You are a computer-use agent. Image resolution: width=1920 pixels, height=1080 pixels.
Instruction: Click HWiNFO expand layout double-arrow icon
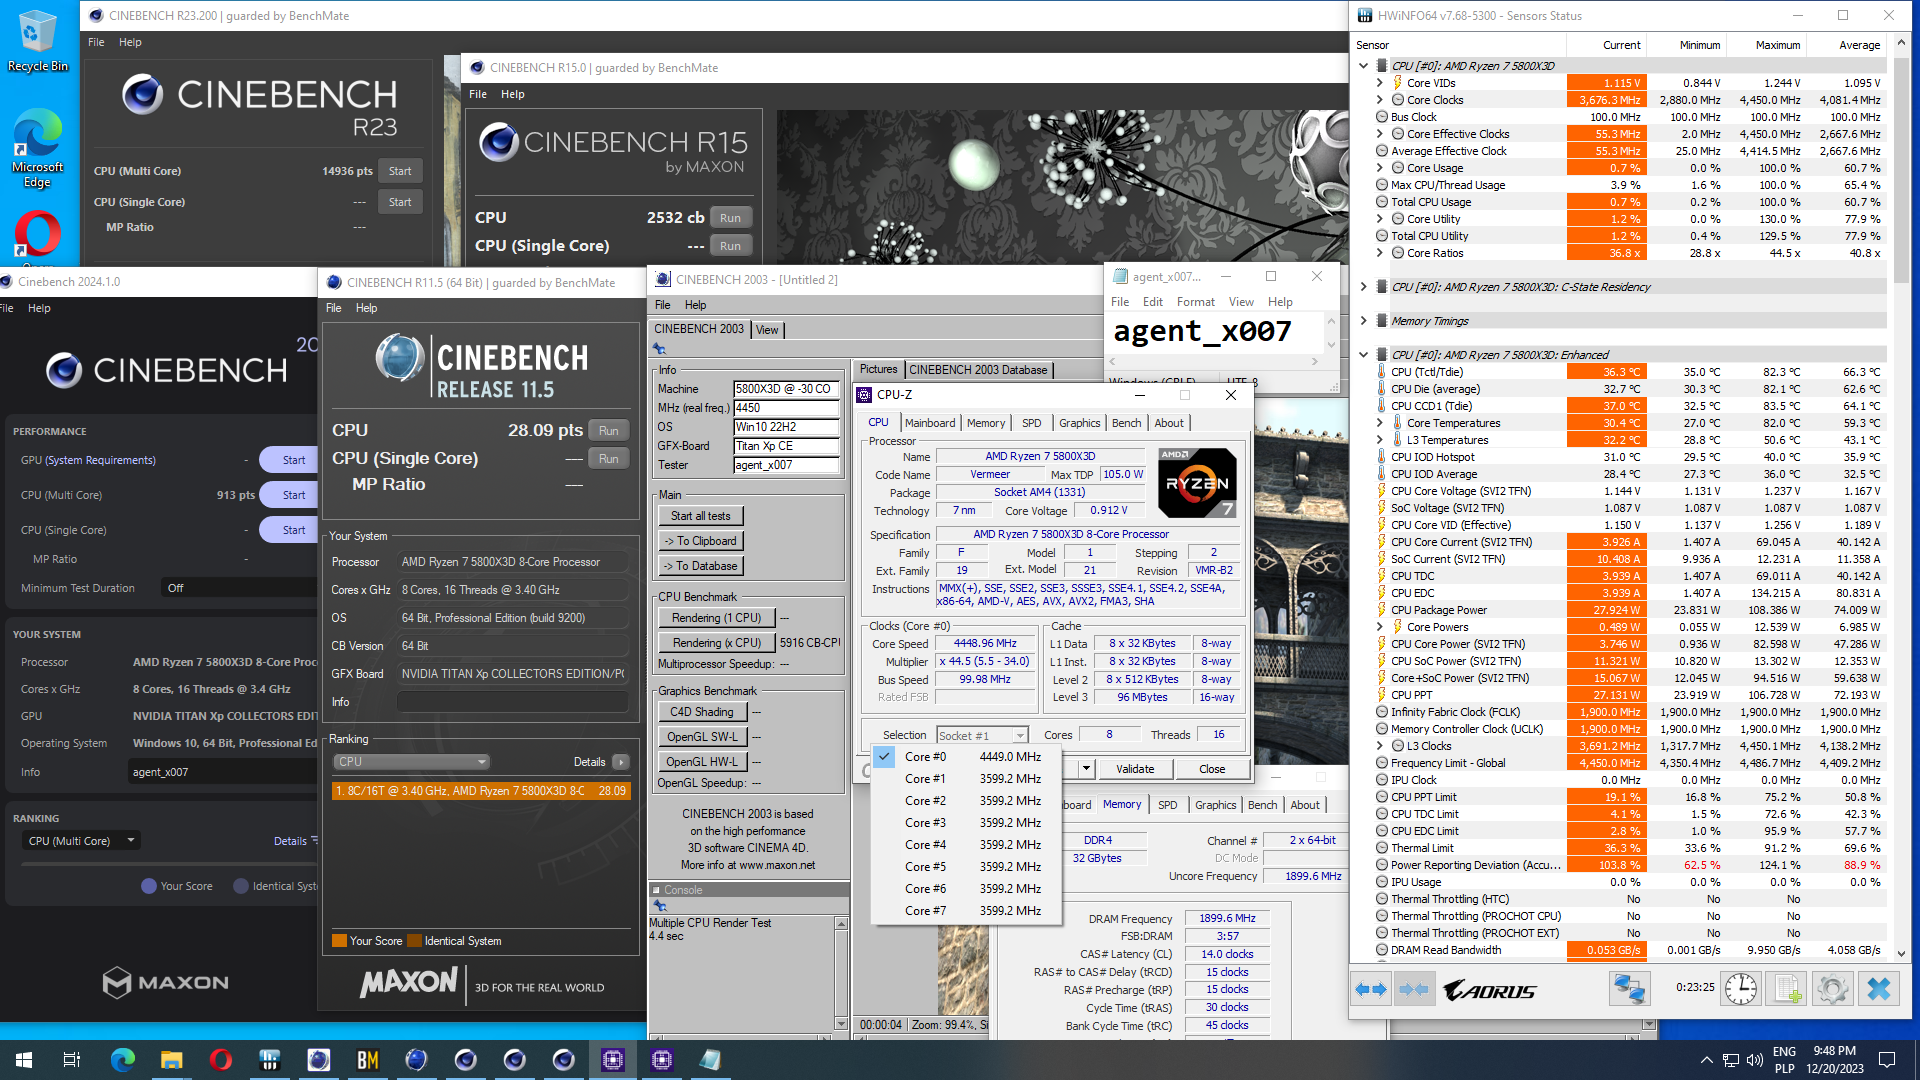(x=1371, y=990)
